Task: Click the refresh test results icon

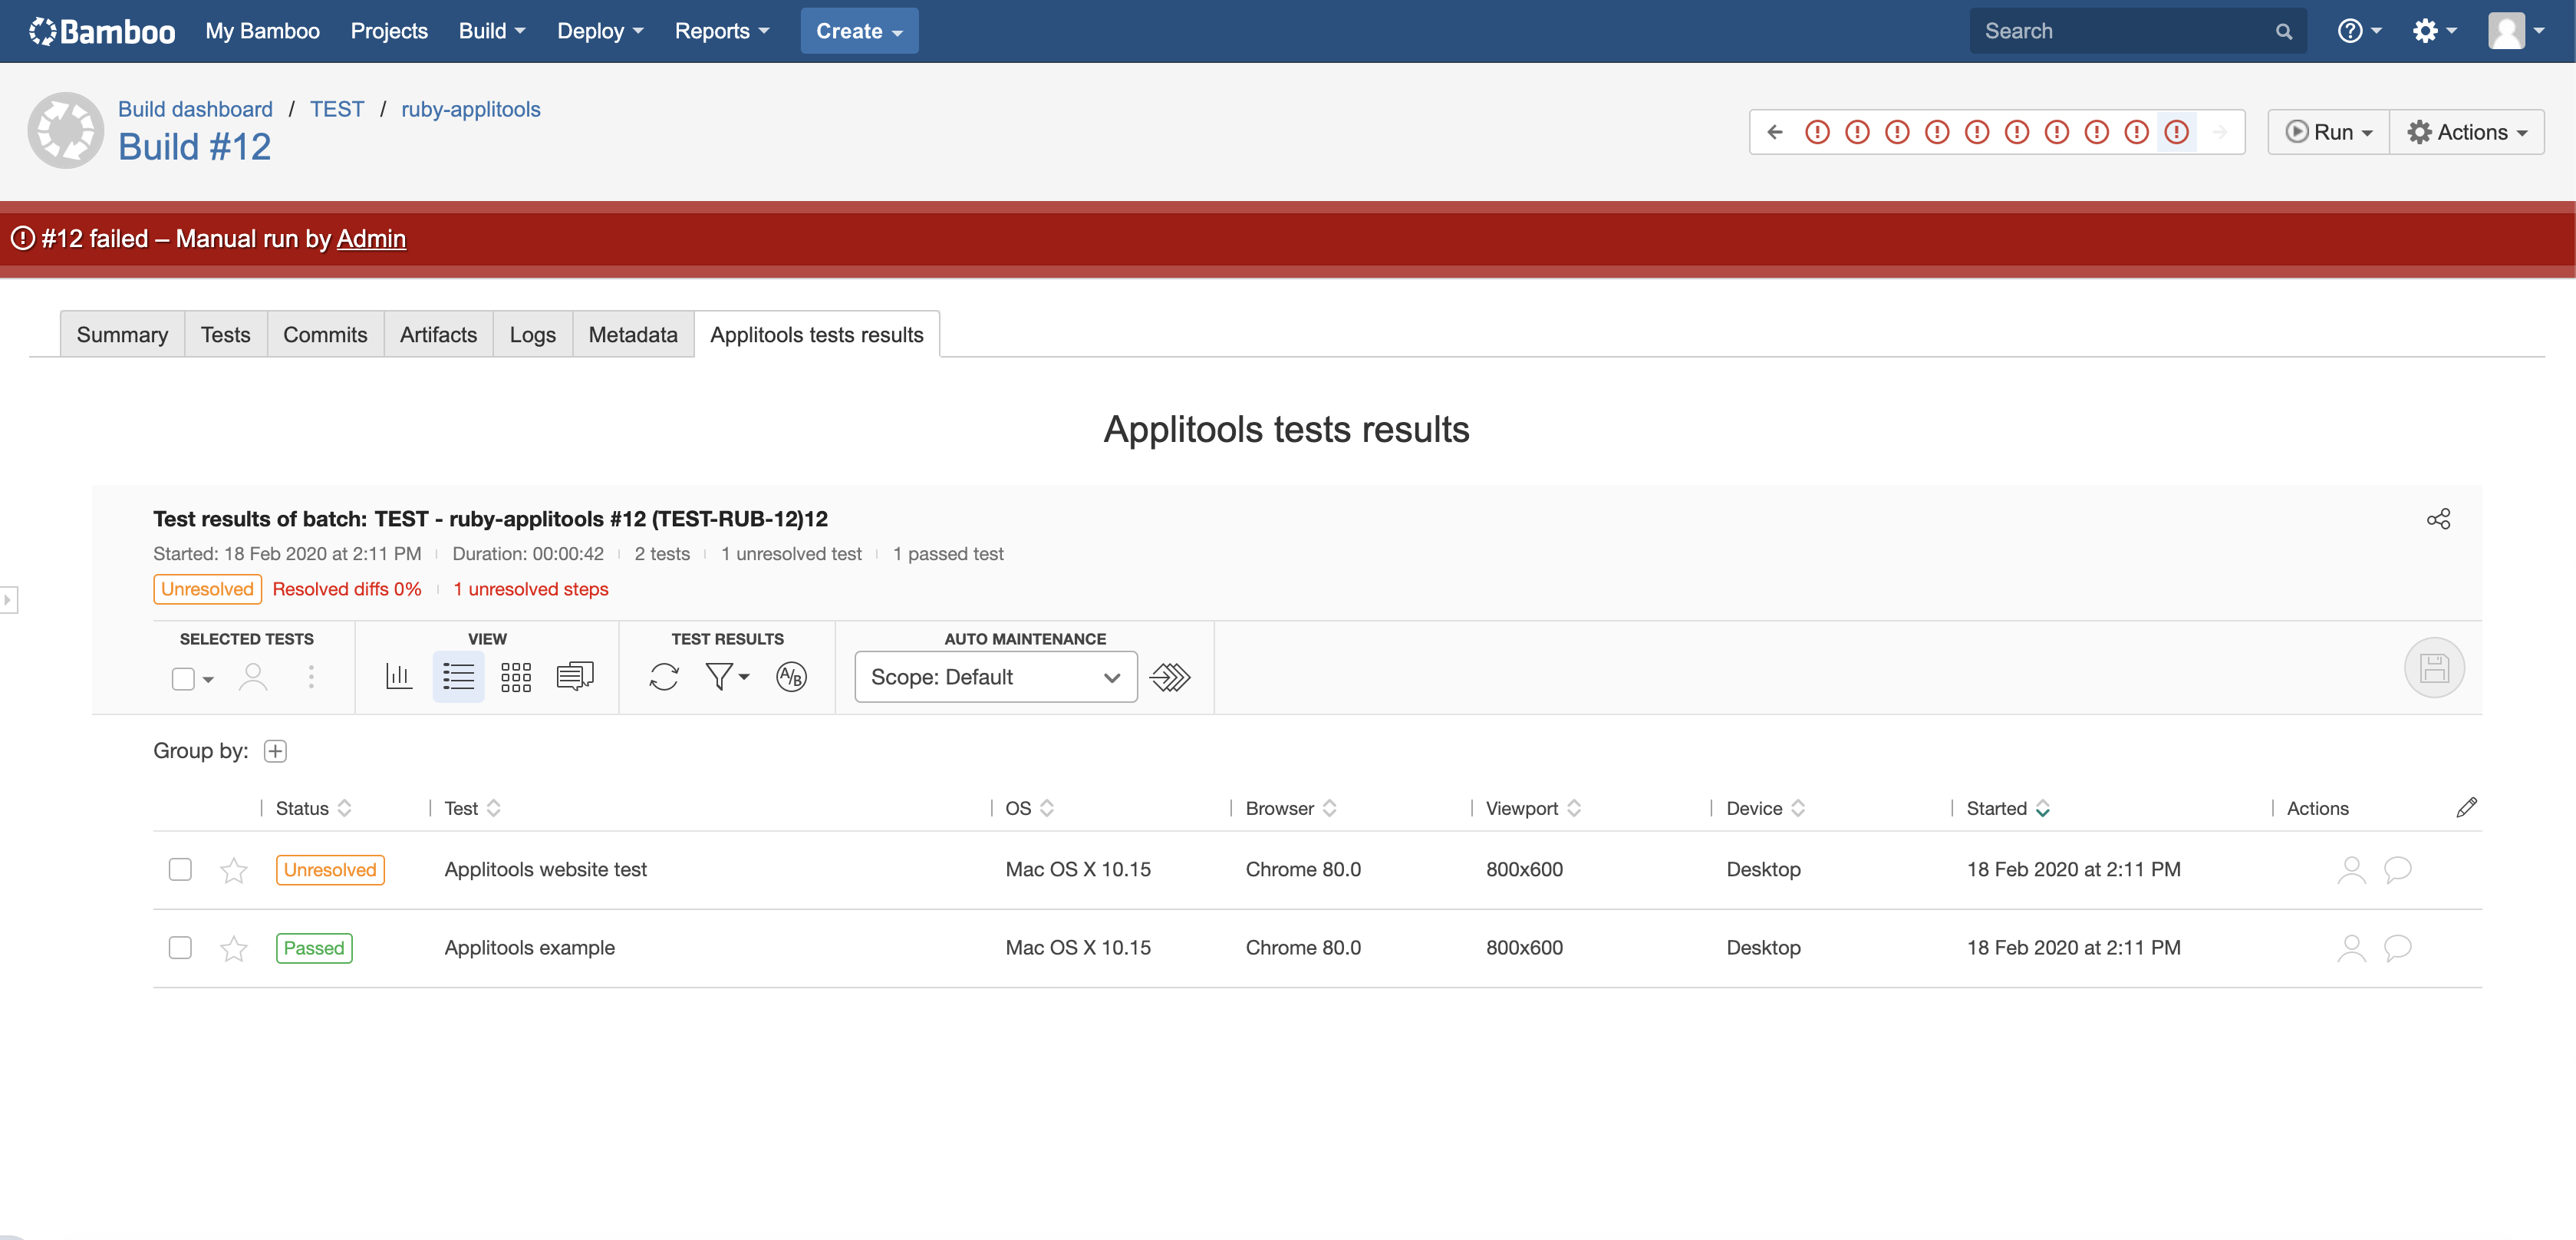Action: (663, 677)
